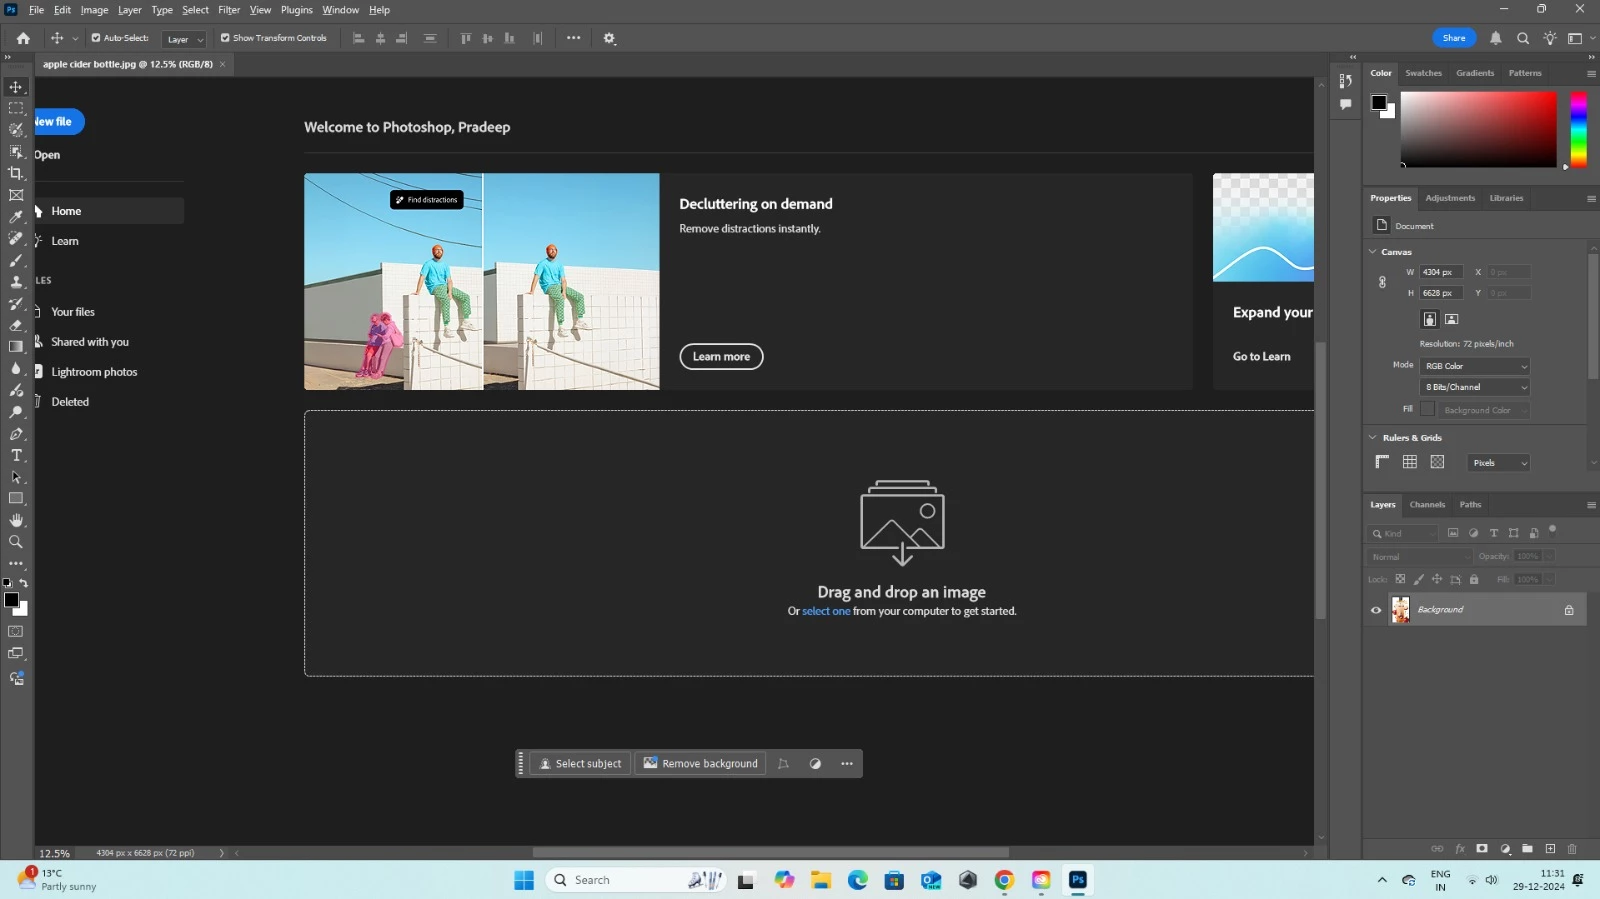Image resolution: width=1600 pixels, height=899 pixels.
Task: Select the Brush tool
Action: [x=16, y=260]
